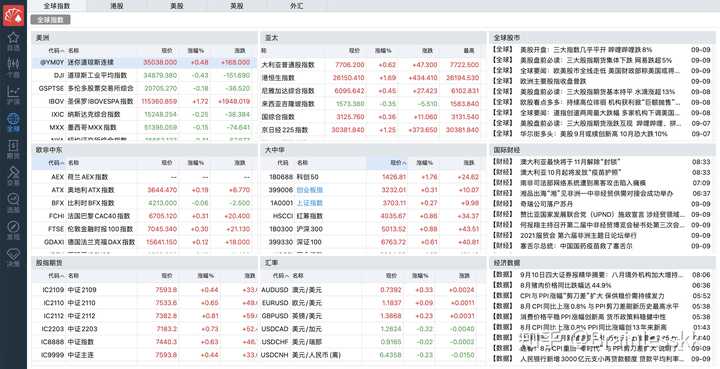Click the red app logo icon
This screenshot has width=720, height=369.
tap(13, 15)
